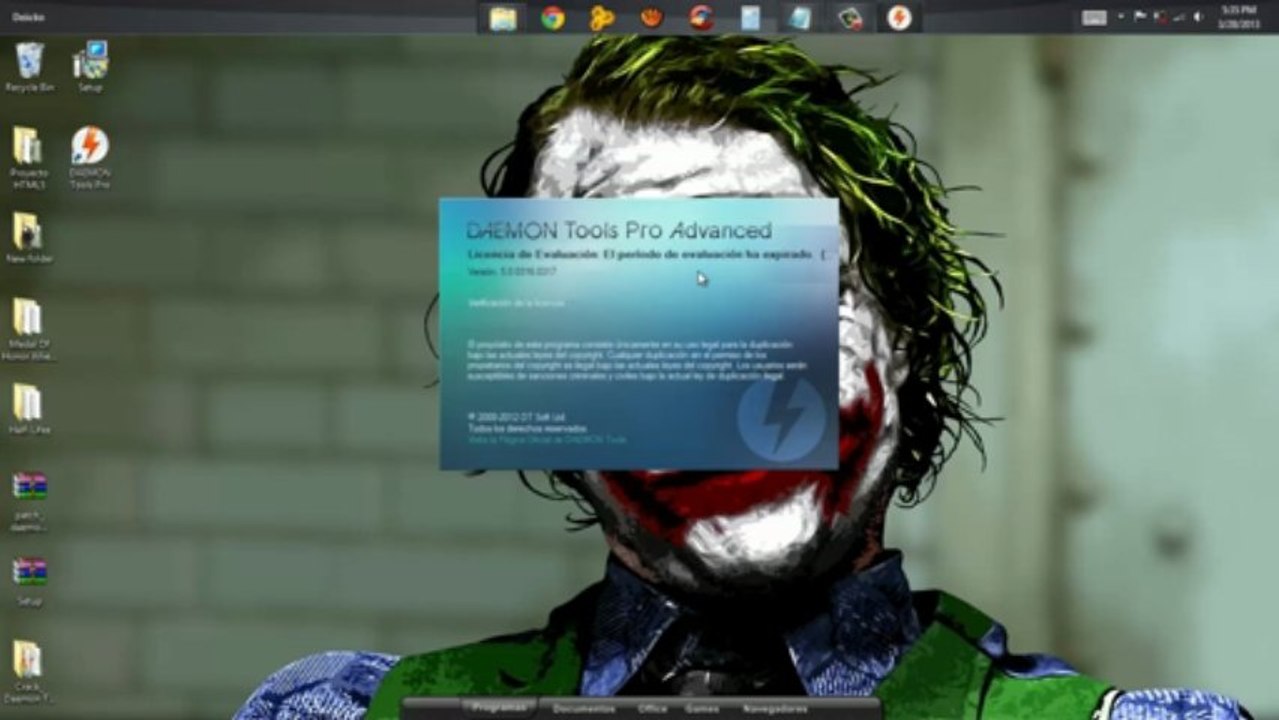Click the clock and date in tray
The image size is (1279, 720).
click(1239, 17)
